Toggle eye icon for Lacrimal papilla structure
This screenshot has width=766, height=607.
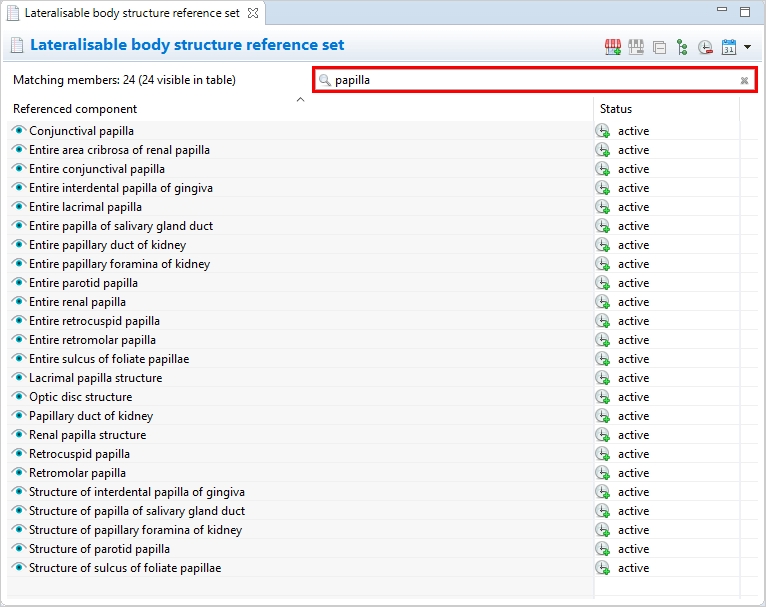18,378
